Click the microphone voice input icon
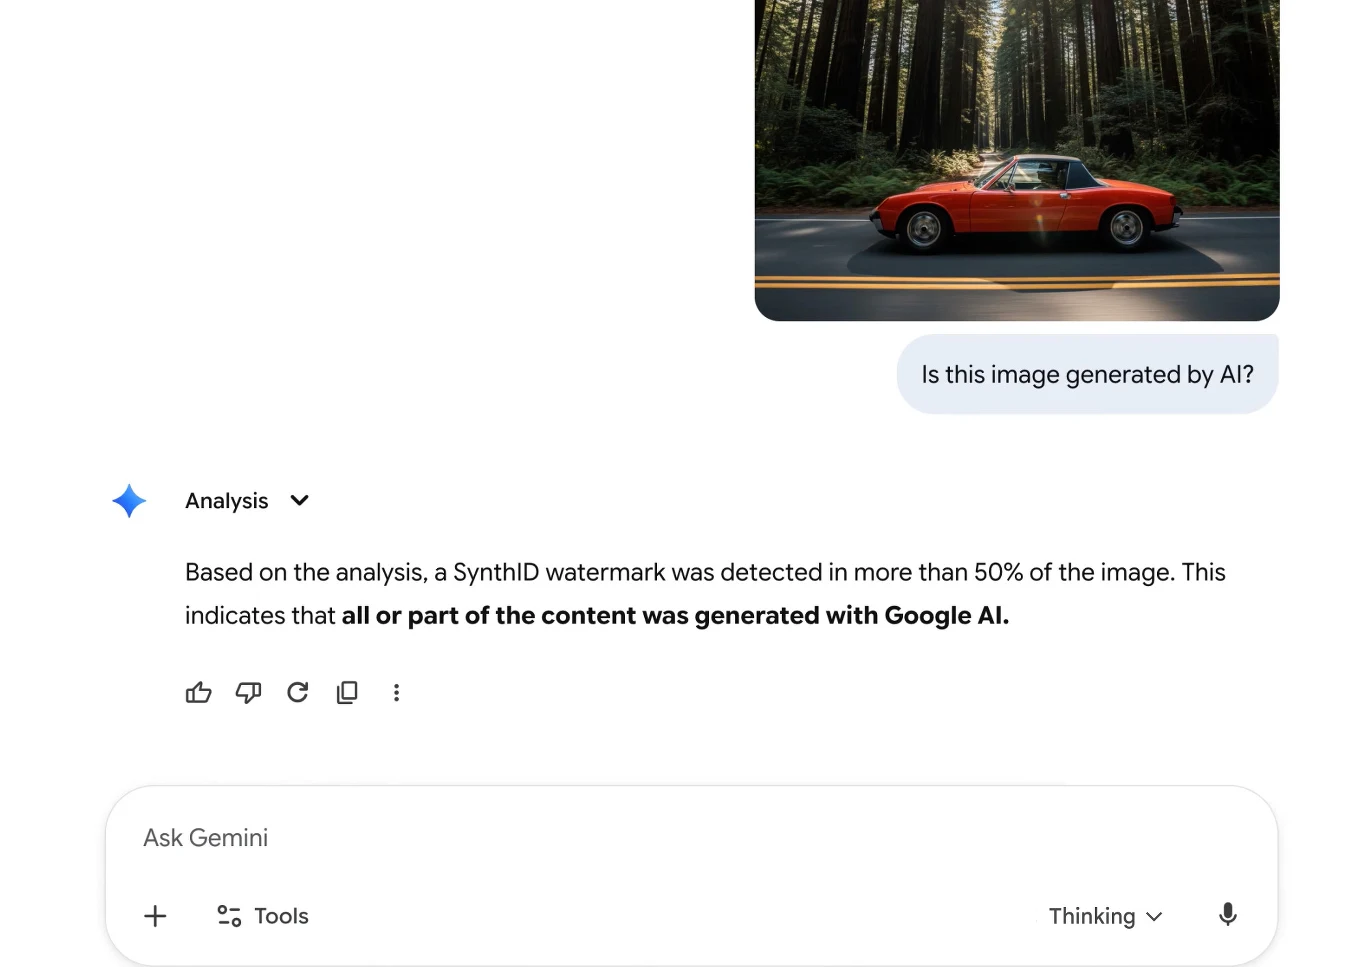Screen dimensions: 1366x967 point(1228,915)
